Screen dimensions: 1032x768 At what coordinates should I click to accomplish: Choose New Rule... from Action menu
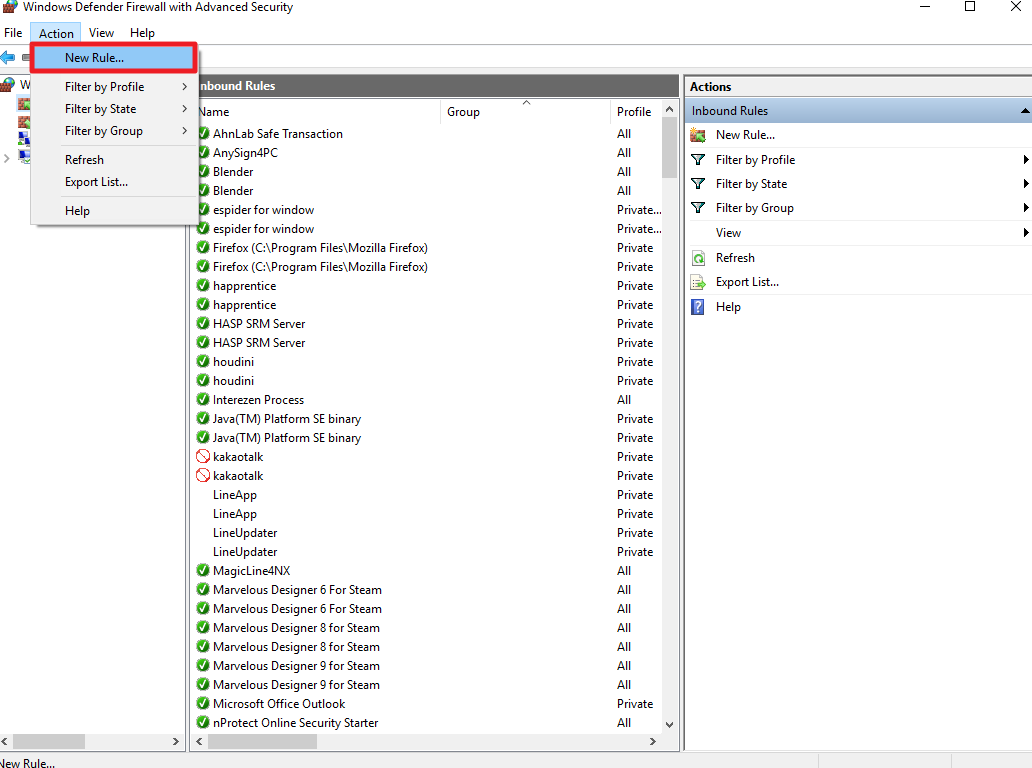click(x=113, y=58)
